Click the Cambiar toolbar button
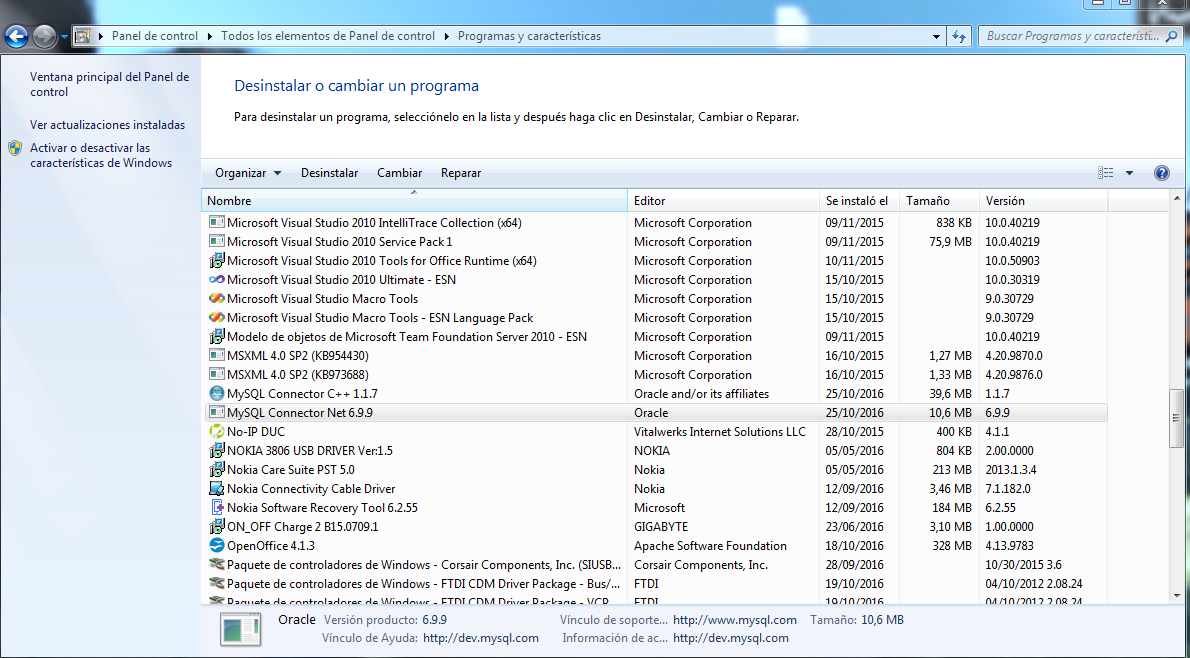This screenshot has width=1190, height=658. click(x=399, y=173)
